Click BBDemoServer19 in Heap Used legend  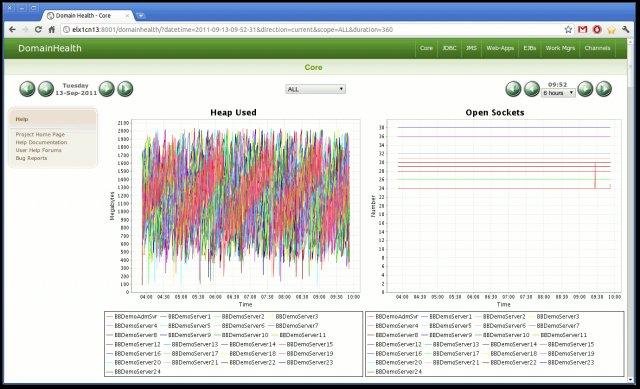point(310,353)
